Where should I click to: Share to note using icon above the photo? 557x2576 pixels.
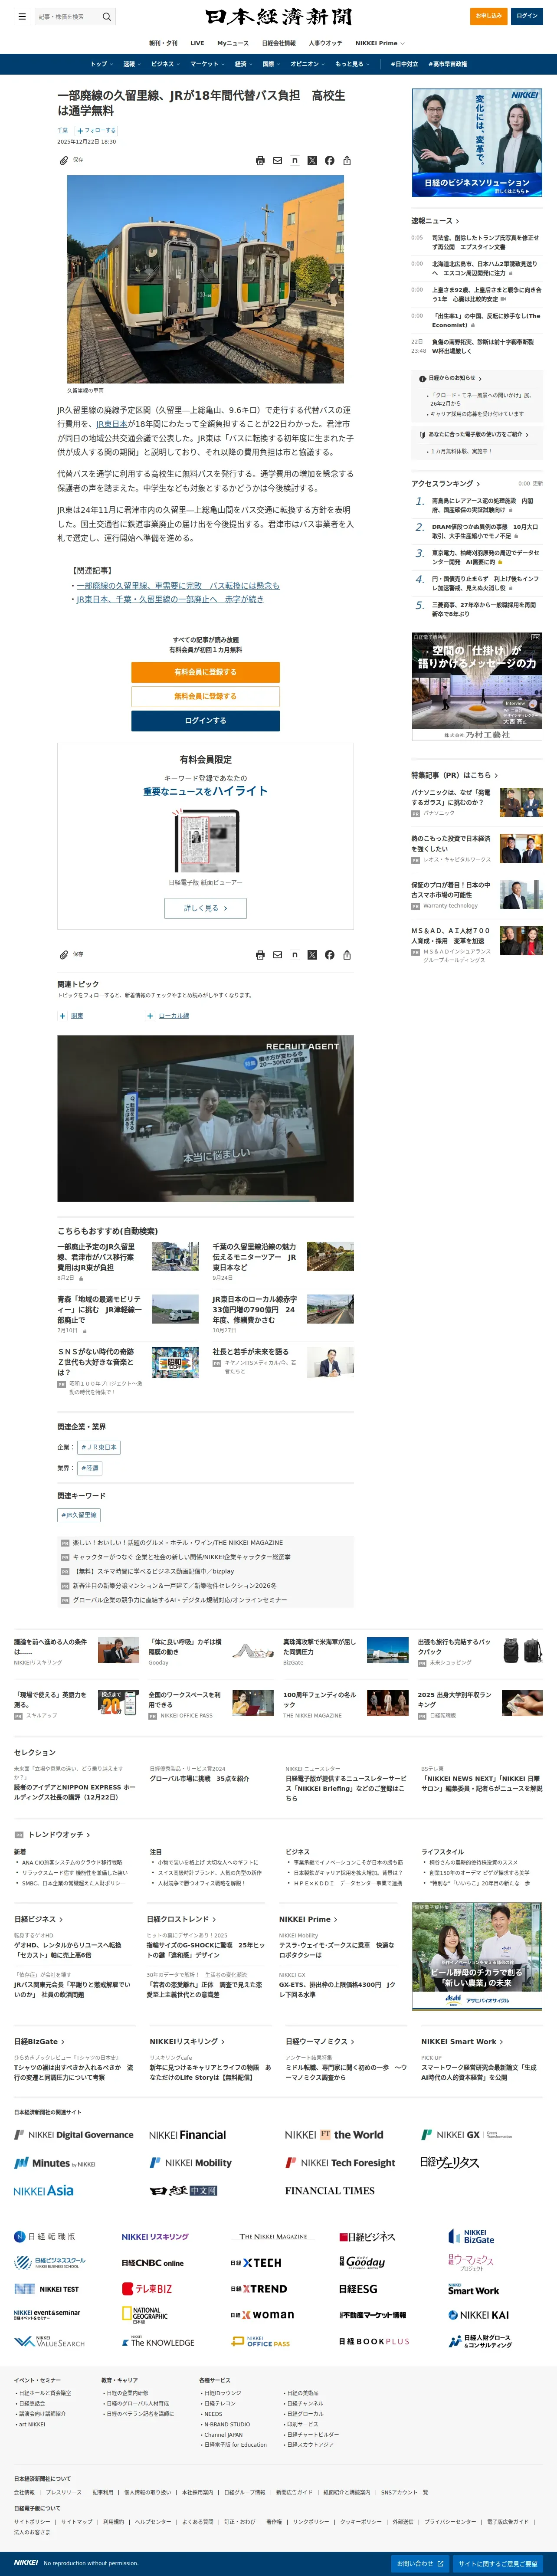[x=295, y=160]
